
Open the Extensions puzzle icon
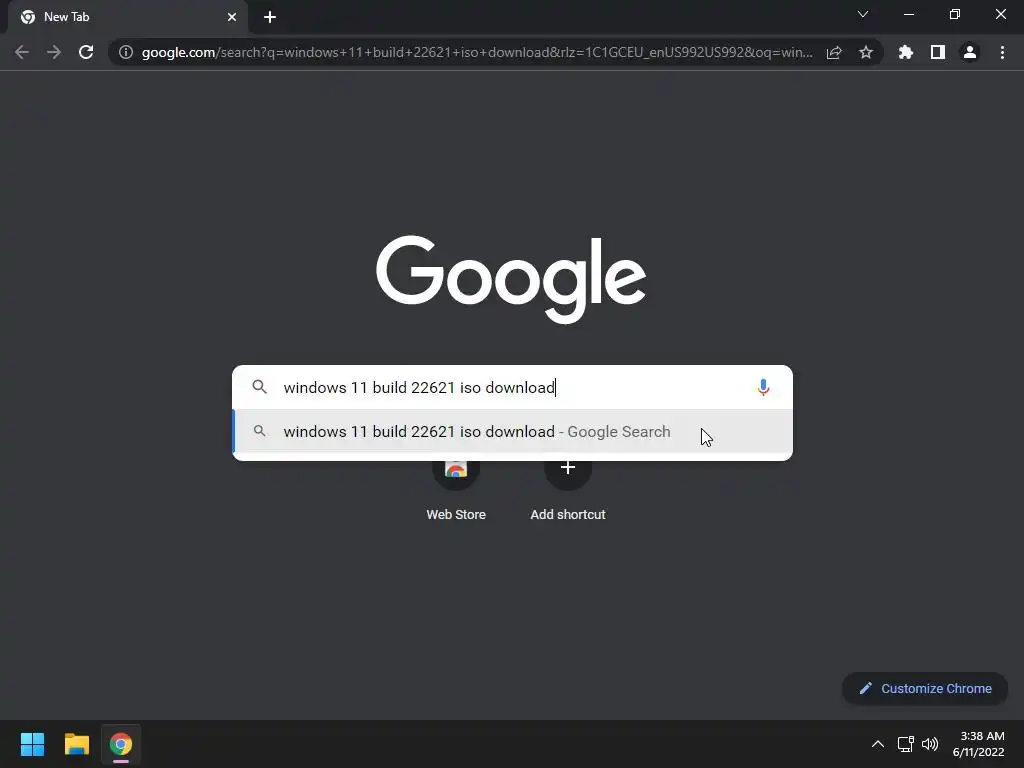click(x=905, y=52)
